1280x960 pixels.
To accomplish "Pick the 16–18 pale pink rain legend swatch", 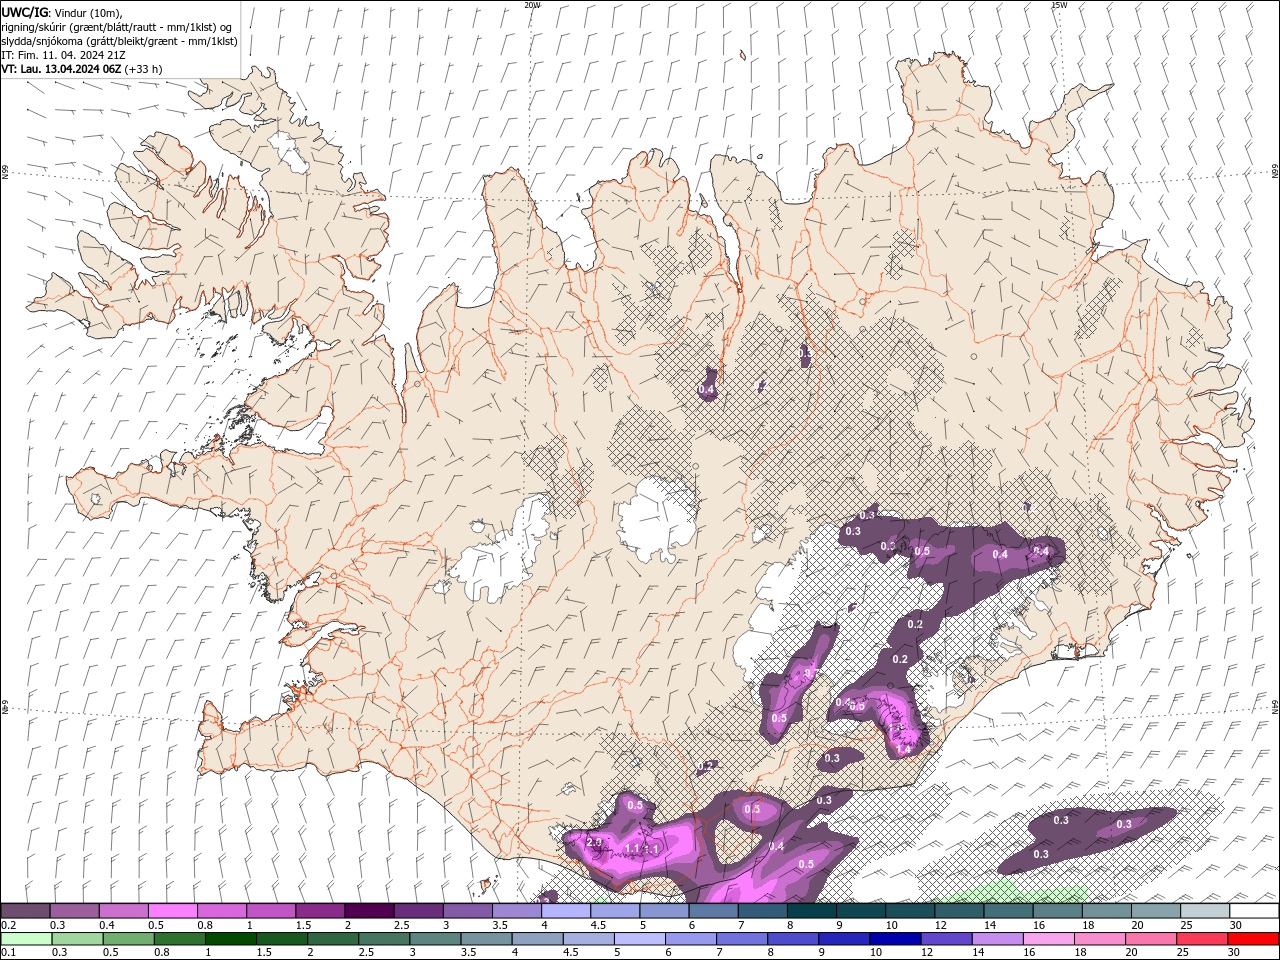I will [x=1047, y=939].
